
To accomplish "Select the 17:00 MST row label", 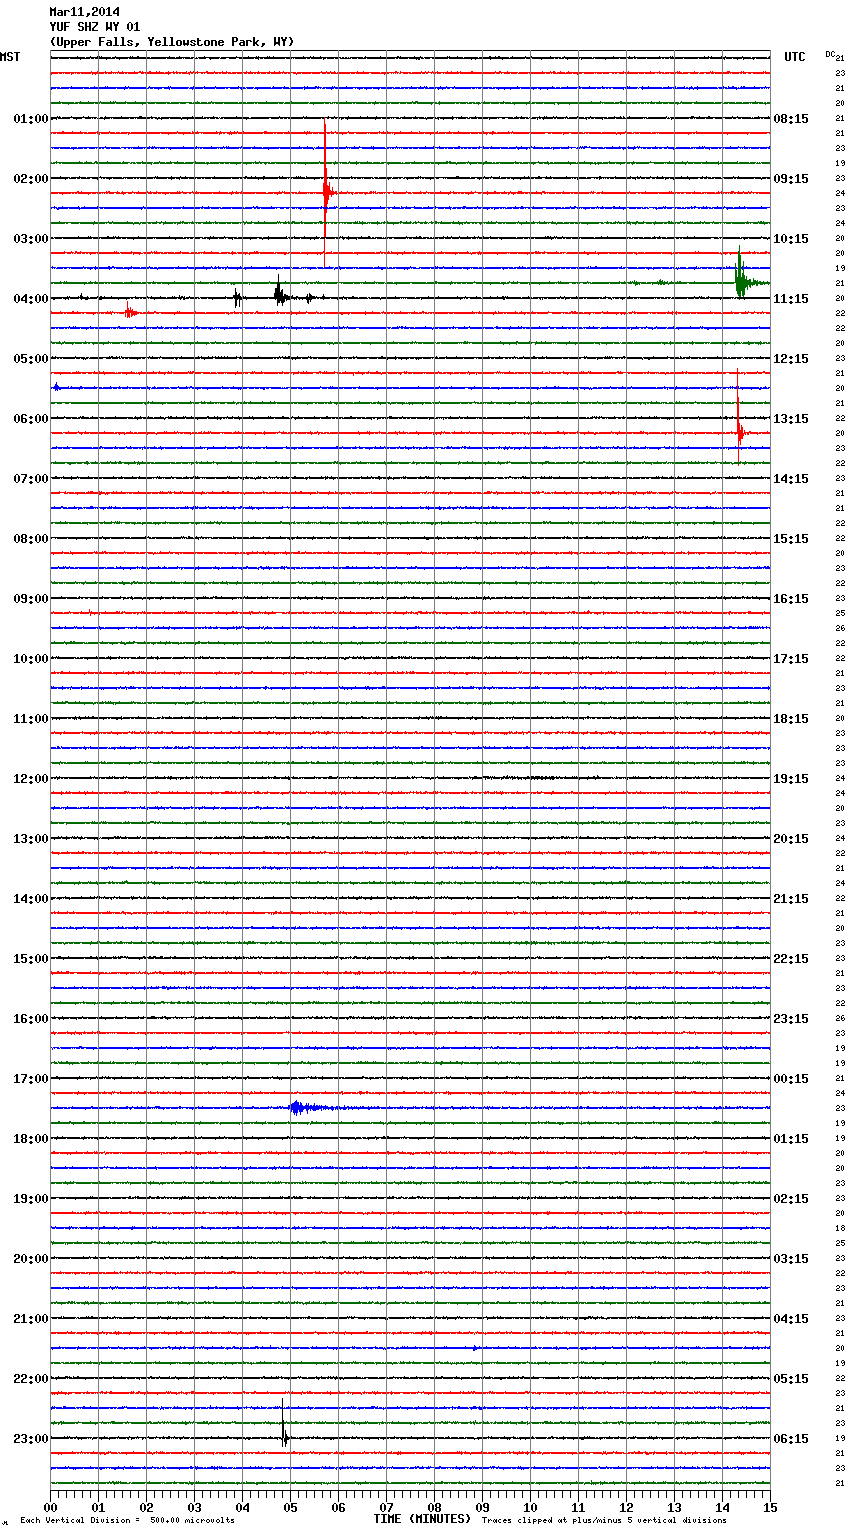I will click(31, 1079).
